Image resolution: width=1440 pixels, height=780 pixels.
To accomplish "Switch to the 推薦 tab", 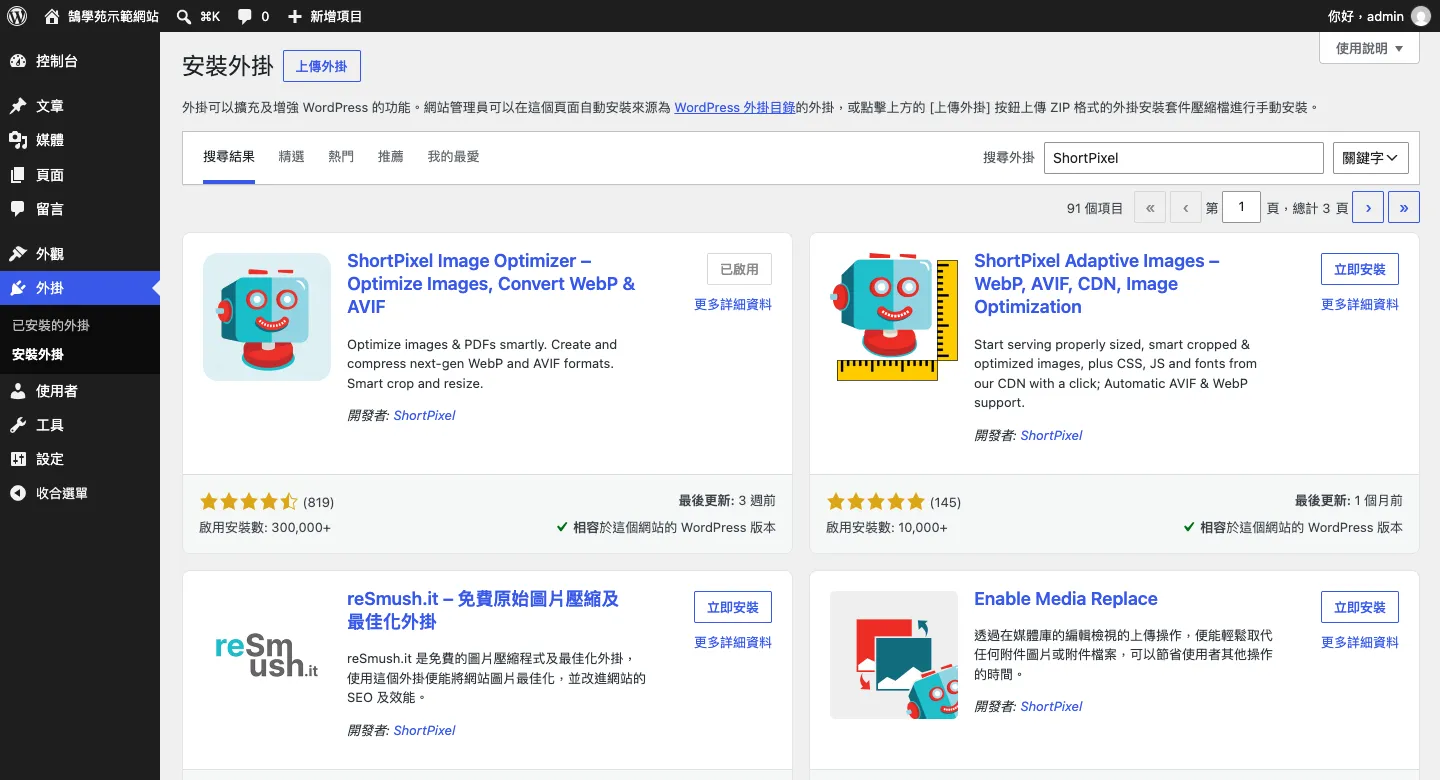I will point(390,157).
